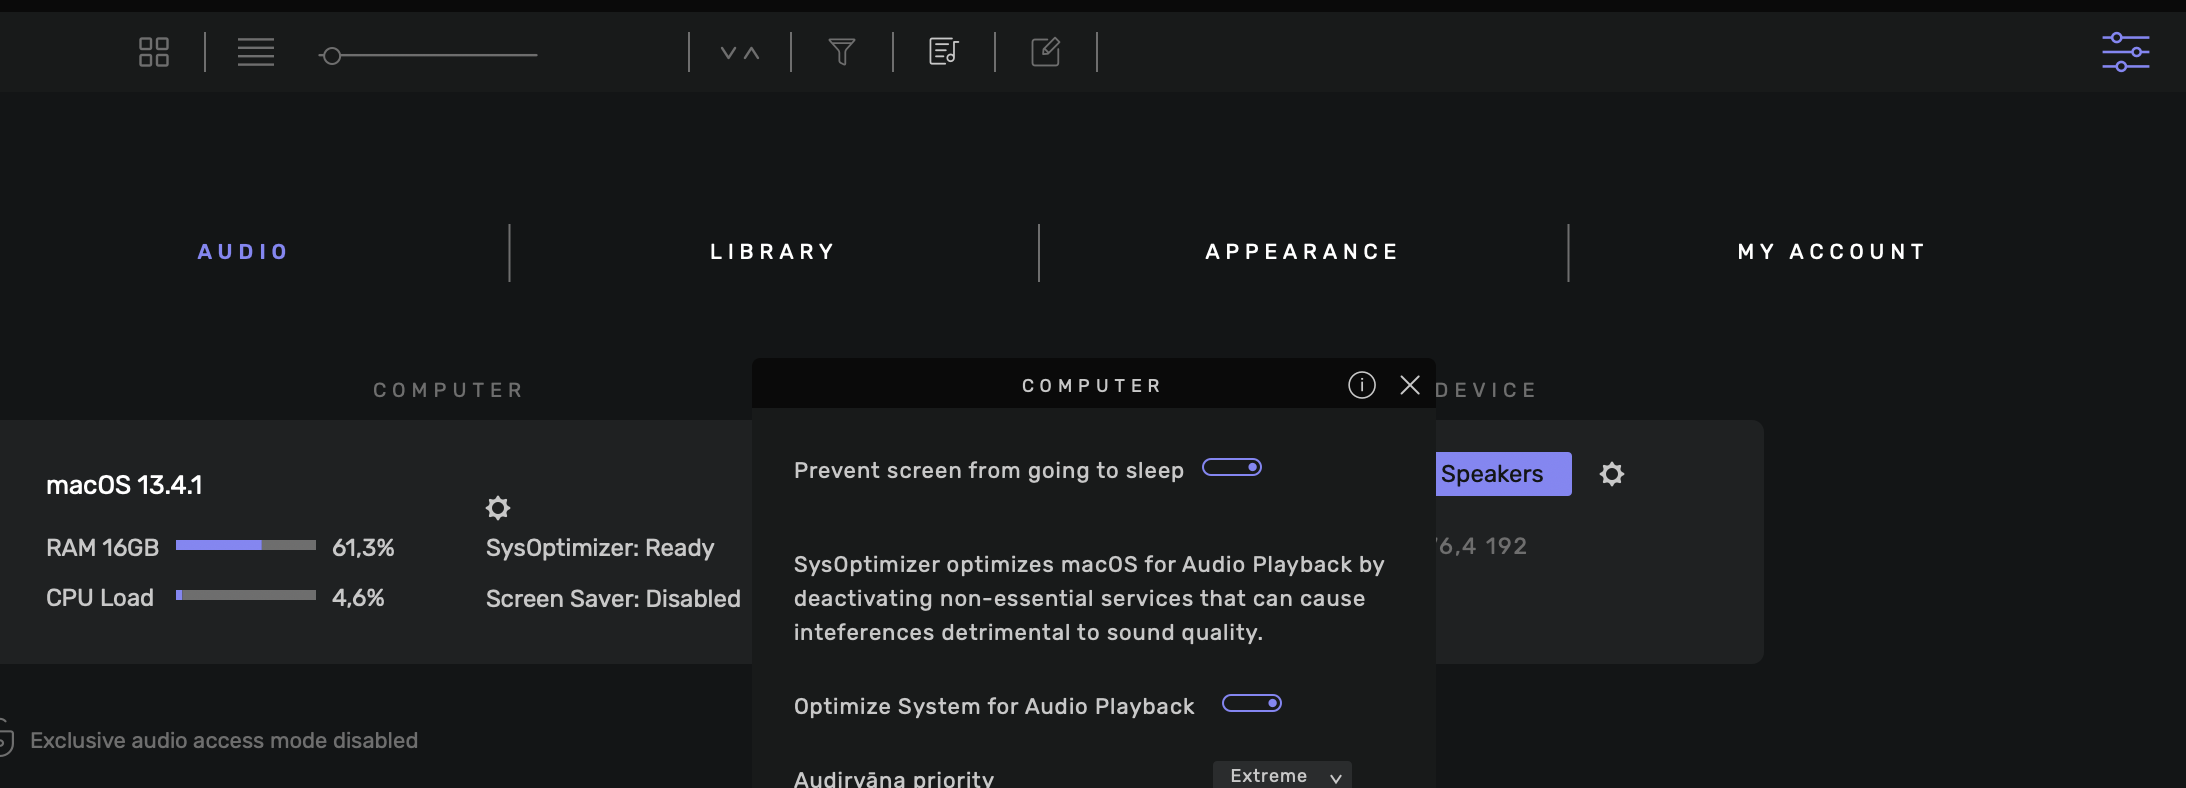Click the Speakers output device button
The image size is (2186, 788).
1504,474
